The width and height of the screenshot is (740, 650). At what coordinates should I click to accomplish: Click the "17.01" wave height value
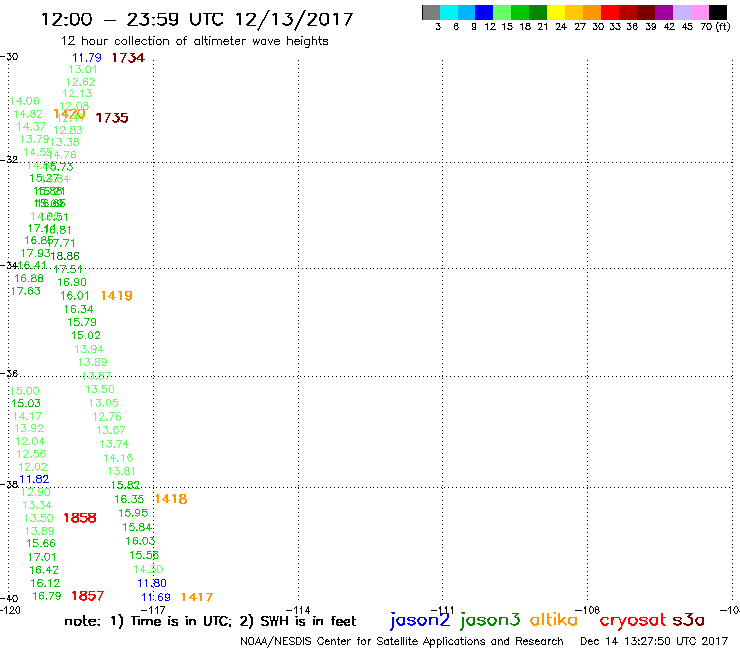(42, 557)
